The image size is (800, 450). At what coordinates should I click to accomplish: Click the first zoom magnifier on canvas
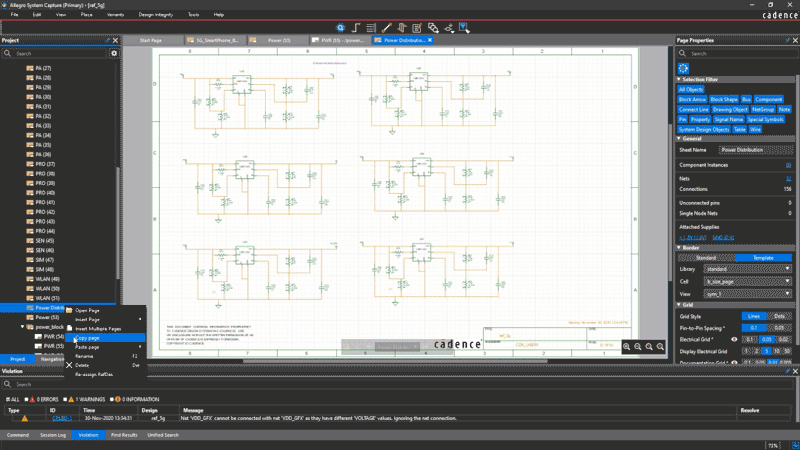pos(627,346)
